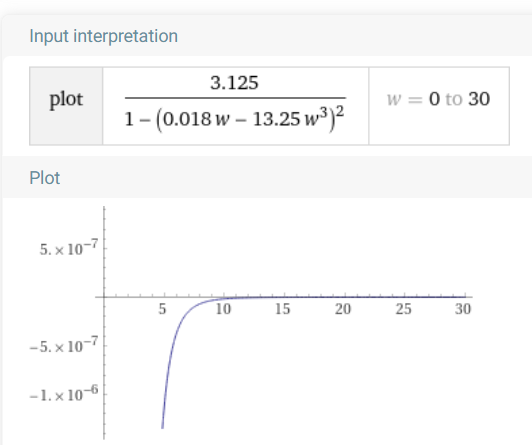Click the range start value 0 in the input table
532x445 pixels.
point(434,99)
